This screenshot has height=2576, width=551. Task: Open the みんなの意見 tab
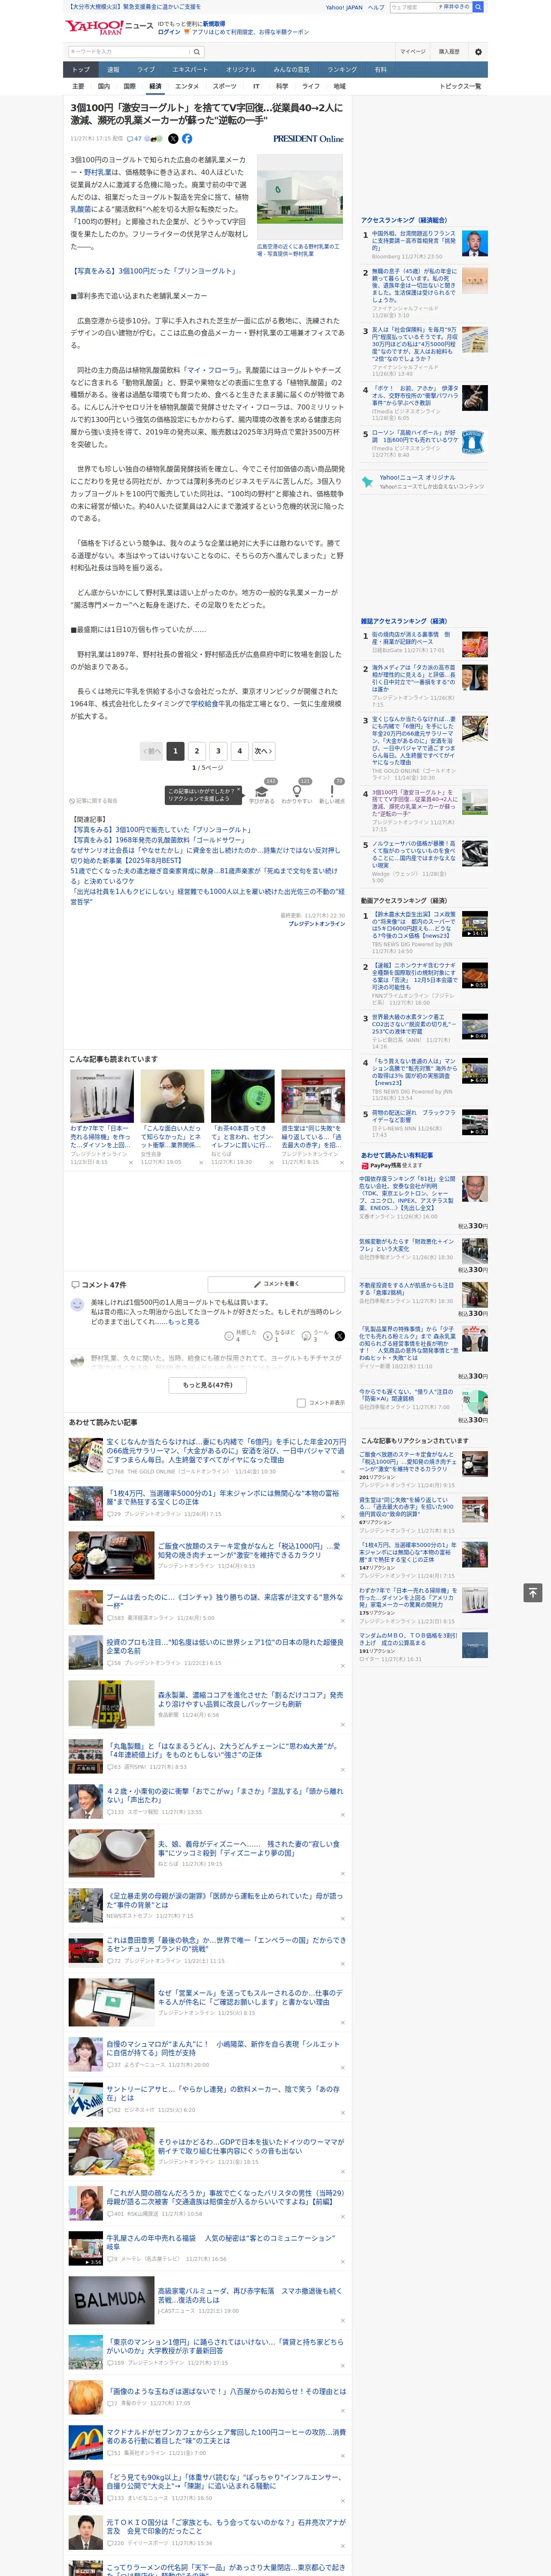pyautogui.click(x=291, y=70)
